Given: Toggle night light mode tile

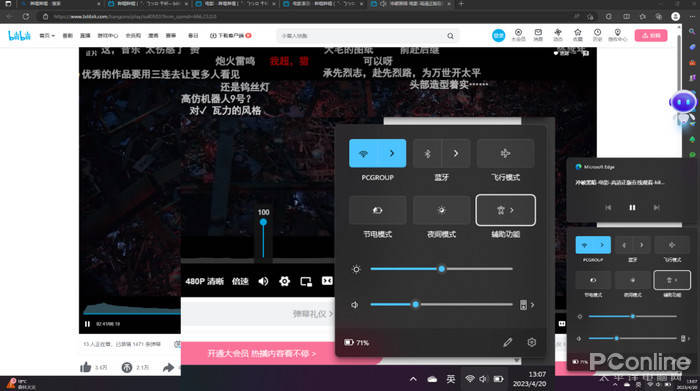Looking at the screenshot, I should (x=442, y=210).
